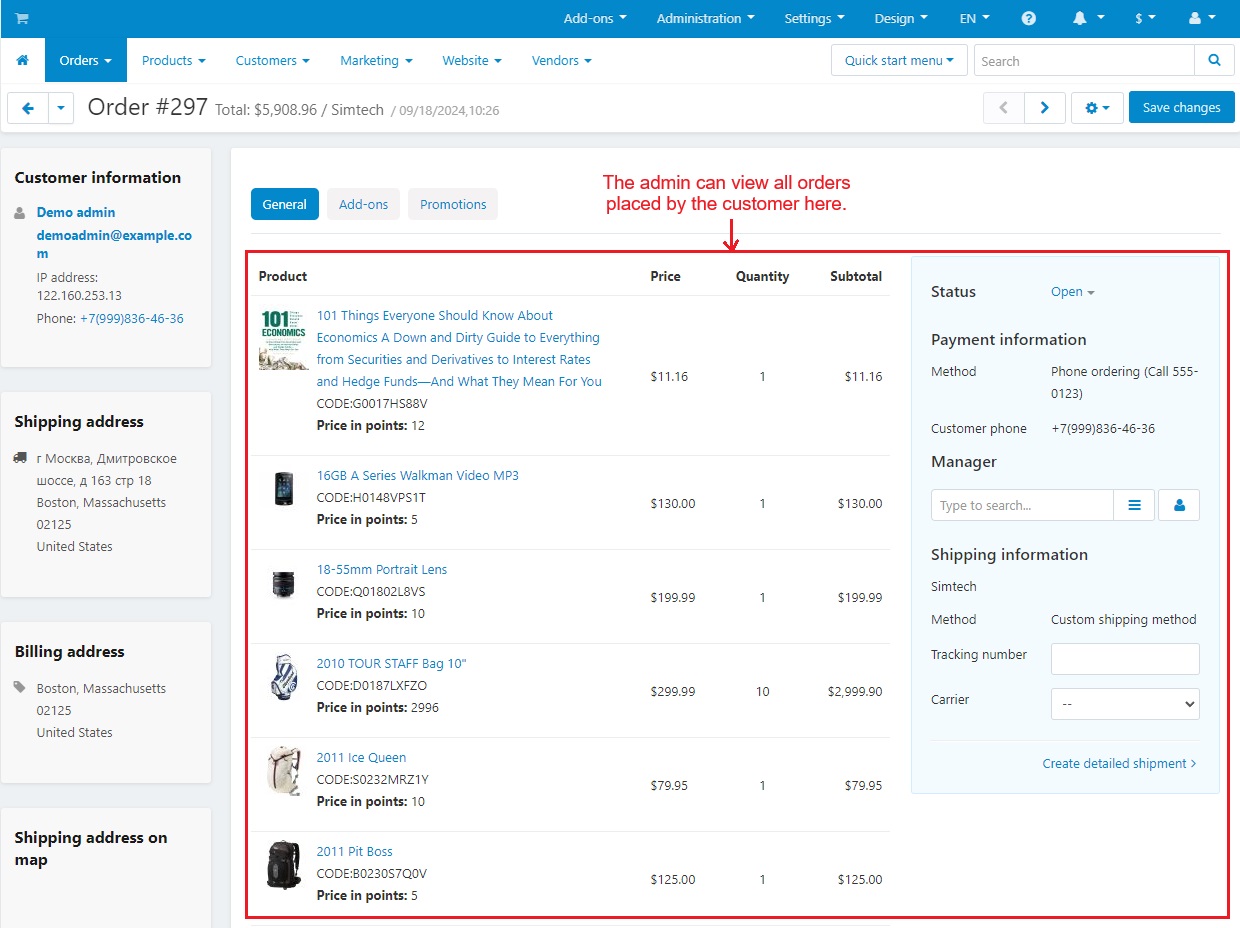
Task: Open the Demo admin customer link
Action: 76,212
